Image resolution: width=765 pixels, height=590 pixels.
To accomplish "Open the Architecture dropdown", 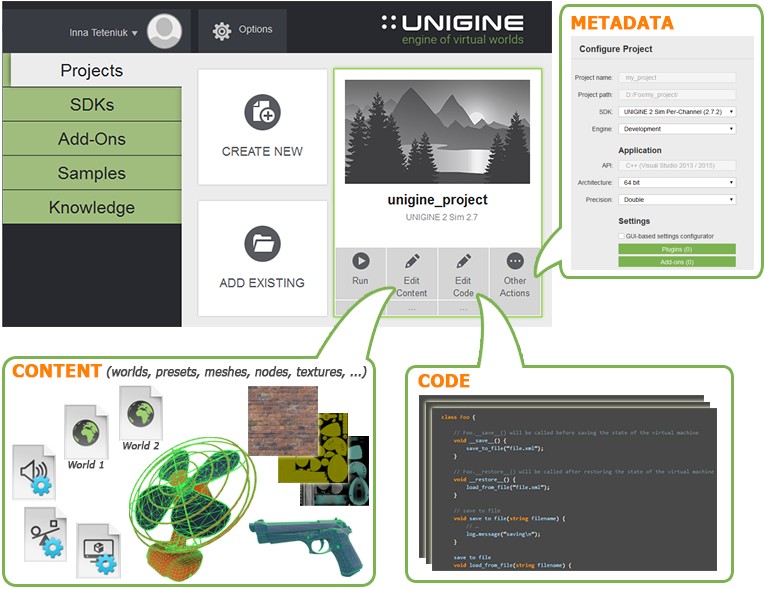I will click(677, 182).
